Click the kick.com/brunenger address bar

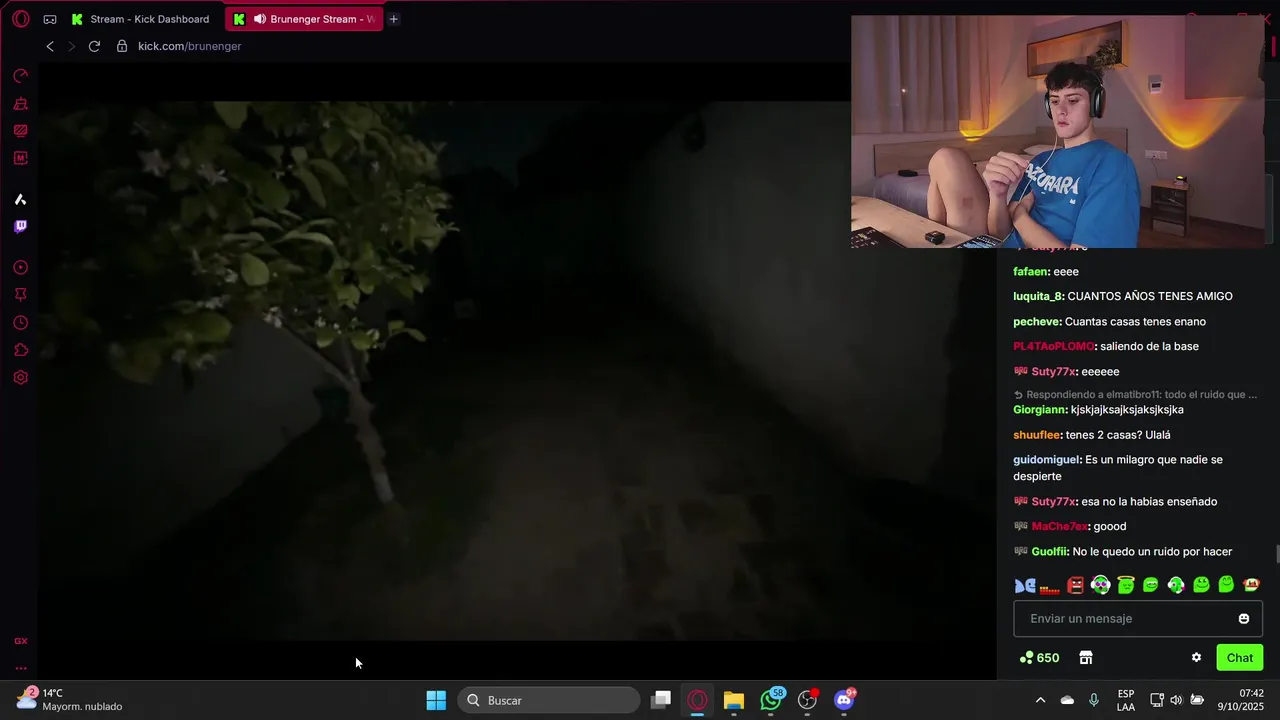tap(189, 46)
